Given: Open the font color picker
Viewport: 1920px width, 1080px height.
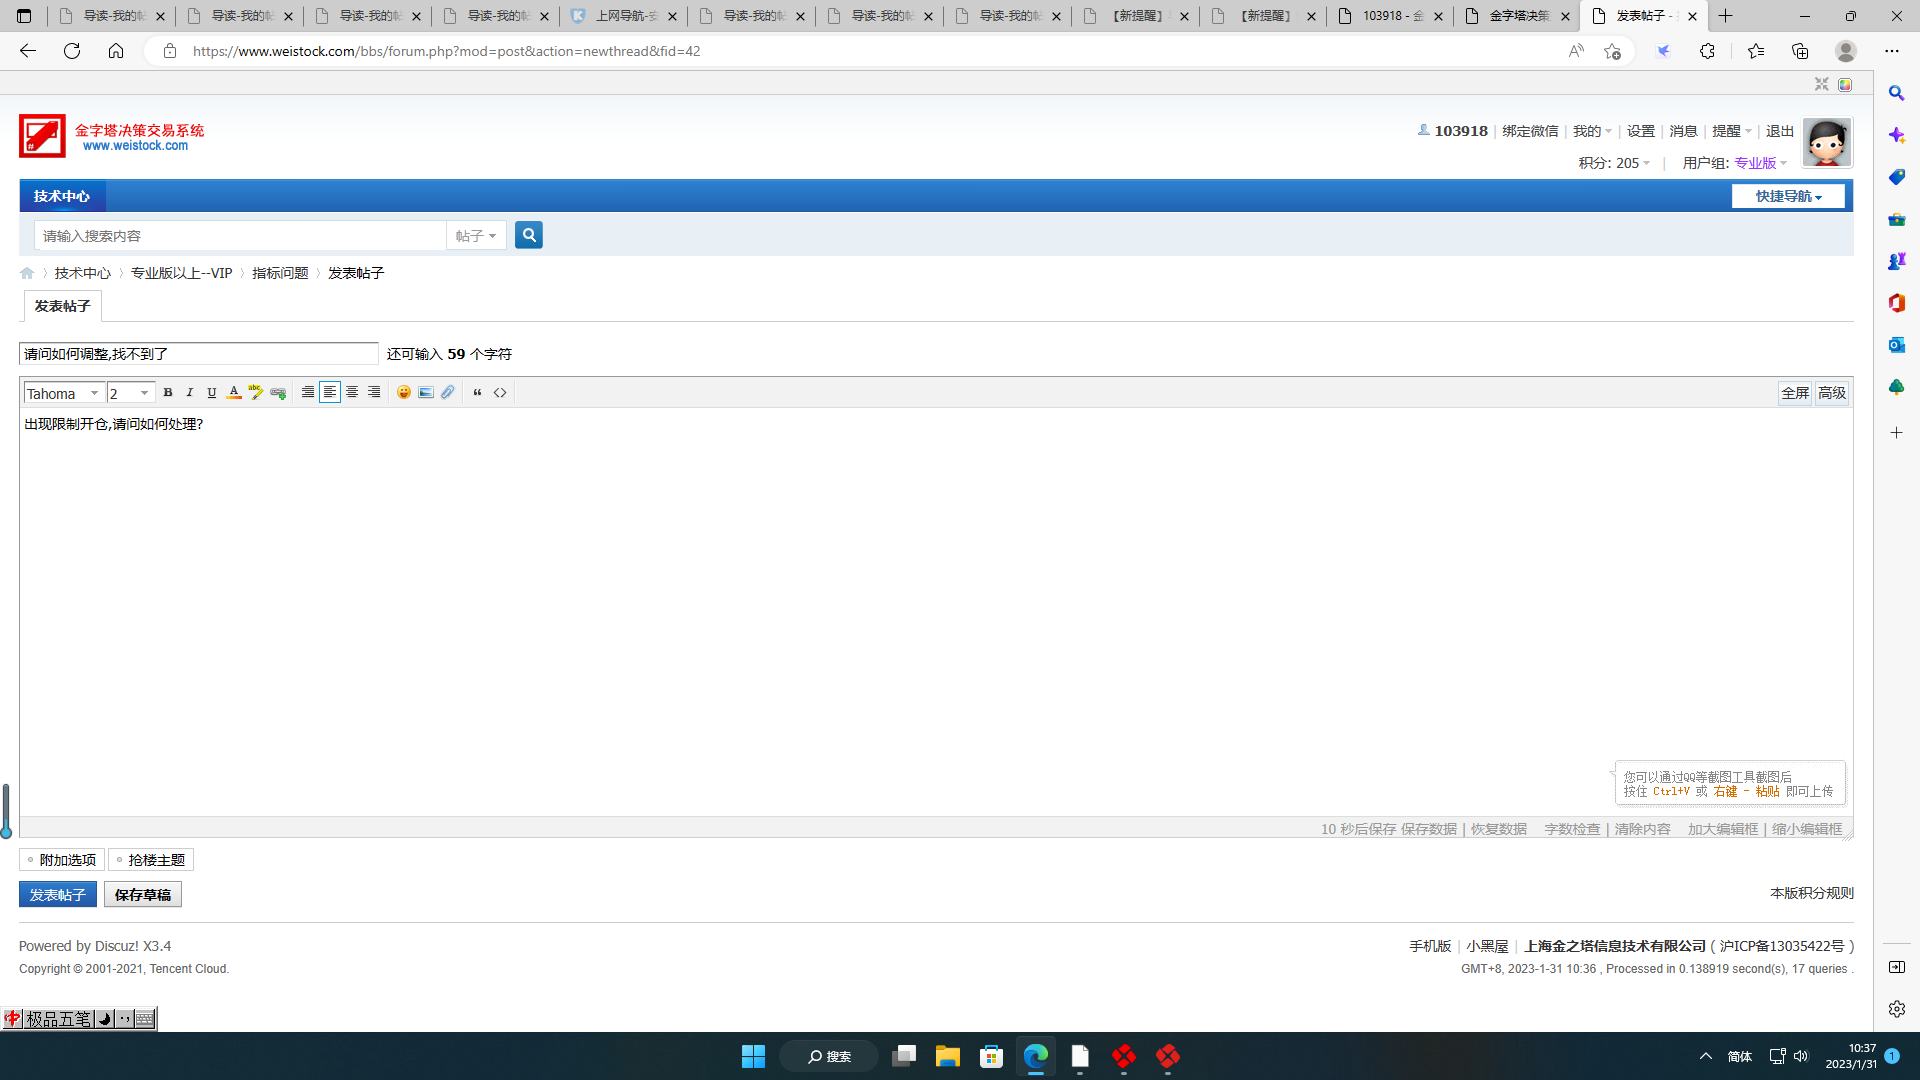Looking at the screenshot, I should pyautogui.click(x=234, y=393).
